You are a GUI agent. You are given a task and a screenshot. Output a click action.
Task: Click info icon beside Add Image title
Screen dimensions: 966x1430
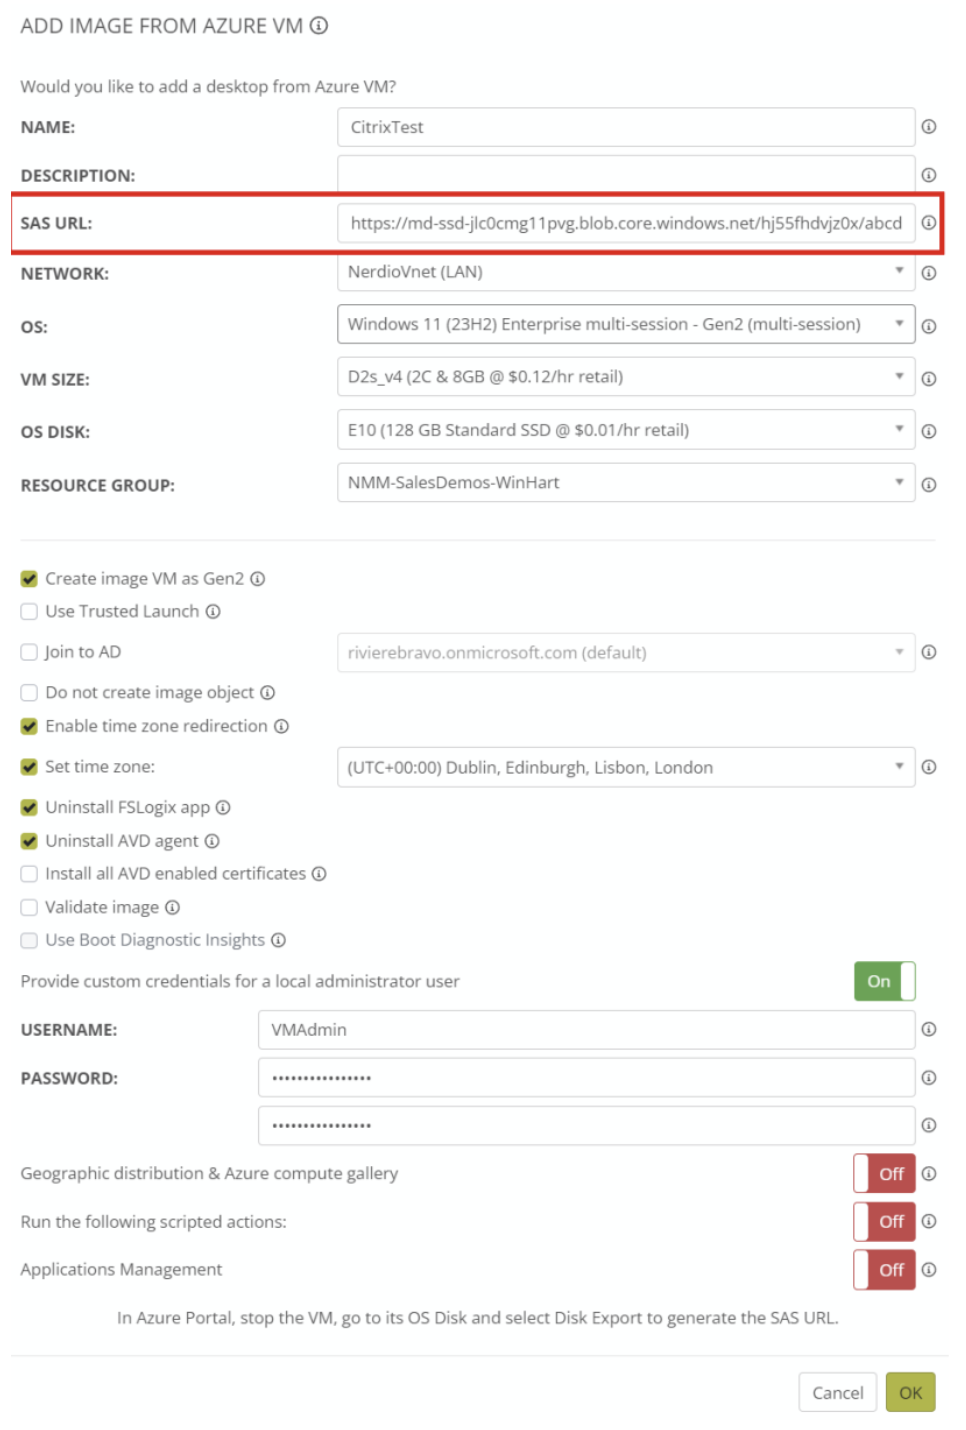(319, 26)
